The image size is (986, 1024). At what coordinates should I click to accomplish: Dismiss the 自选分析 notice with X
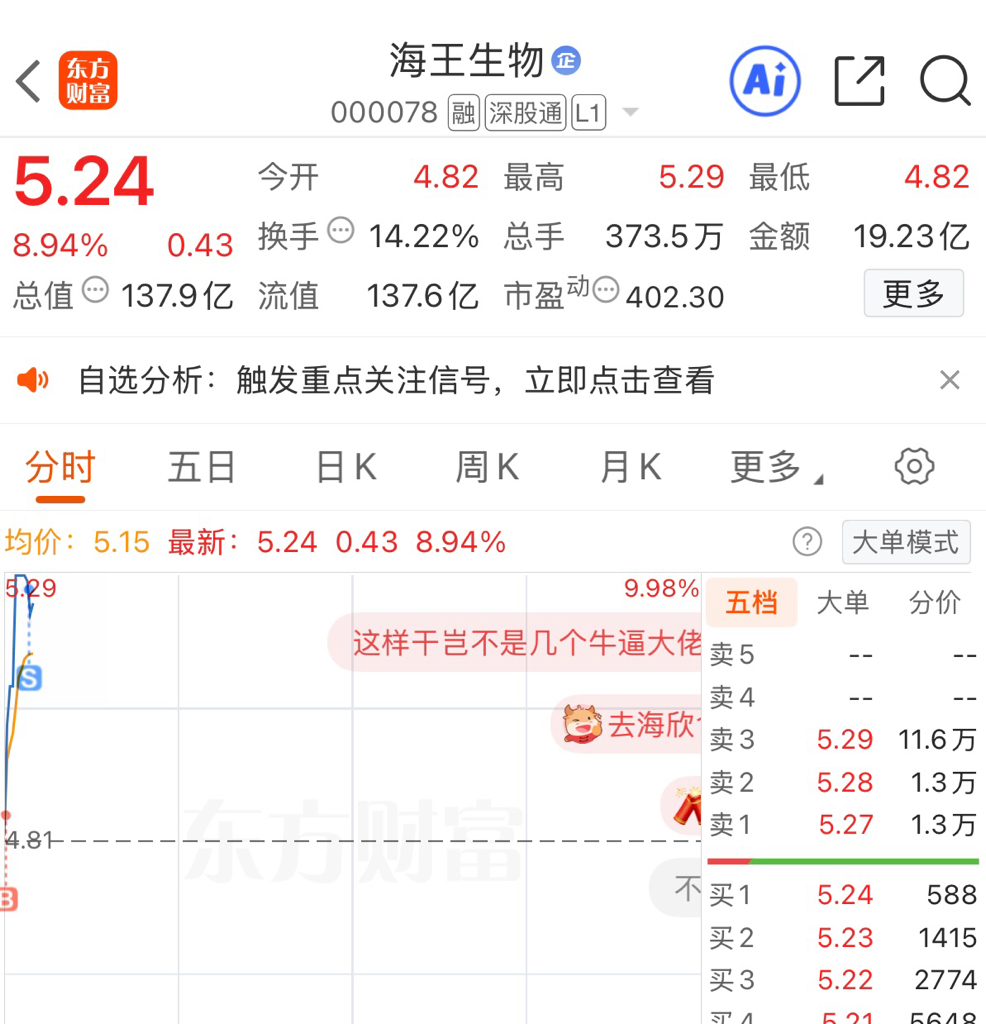click(x=949, y=379)
